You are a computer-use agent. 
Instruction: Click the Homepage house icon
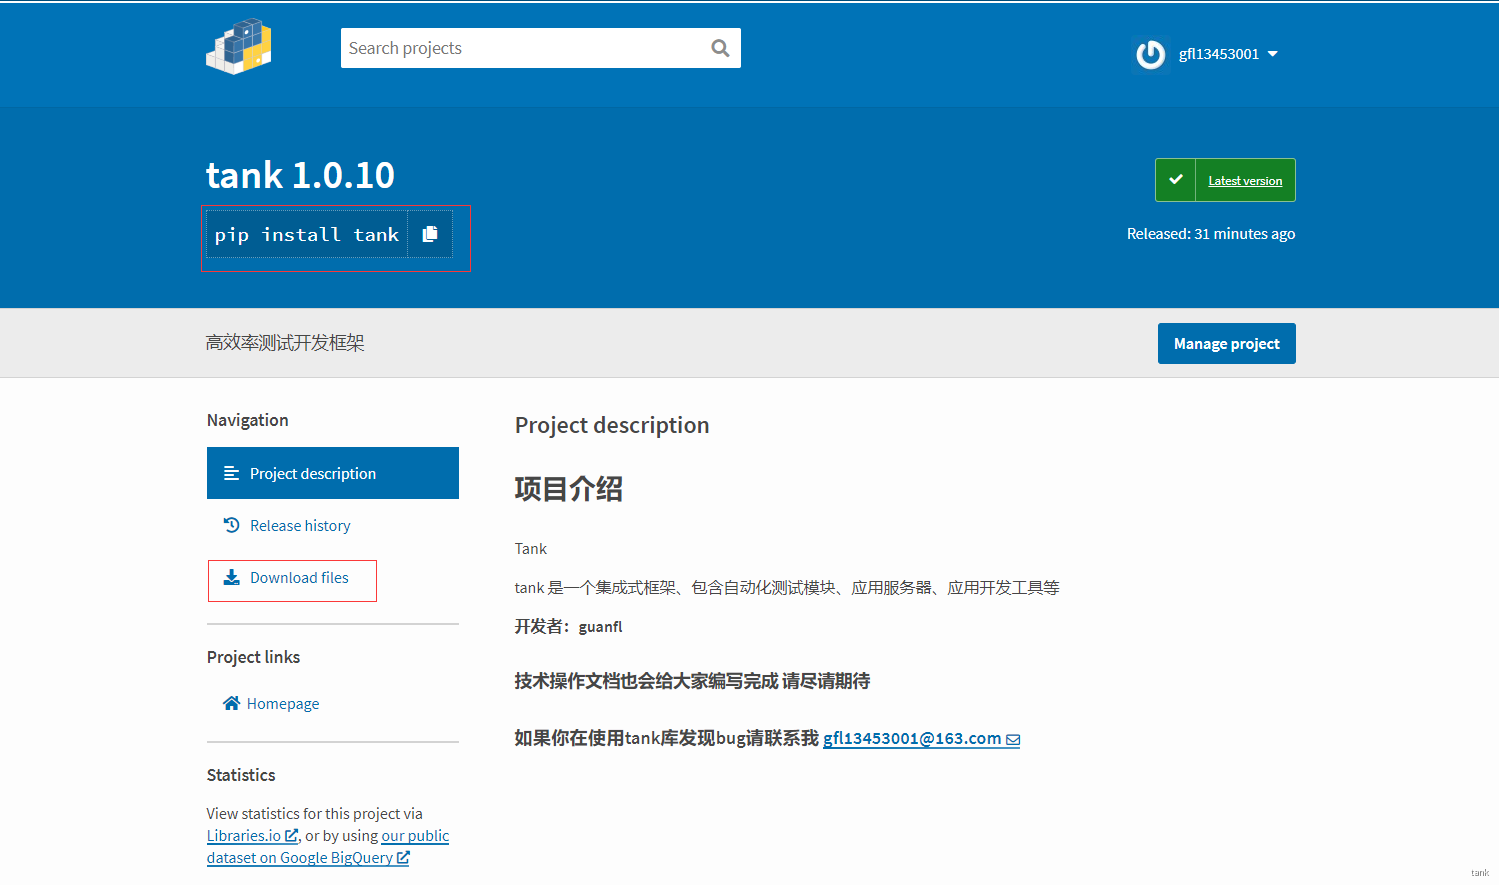coord(231,703)
